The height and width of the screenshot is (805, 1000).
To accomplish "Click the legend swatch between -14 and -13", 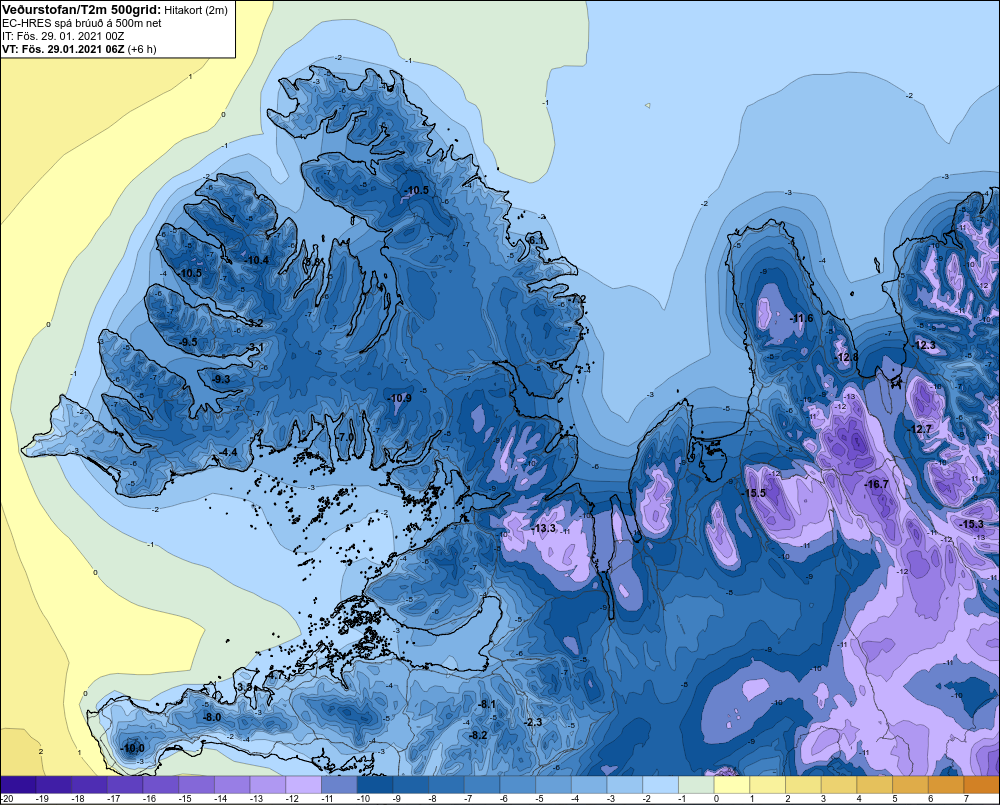I will [232, 785].
